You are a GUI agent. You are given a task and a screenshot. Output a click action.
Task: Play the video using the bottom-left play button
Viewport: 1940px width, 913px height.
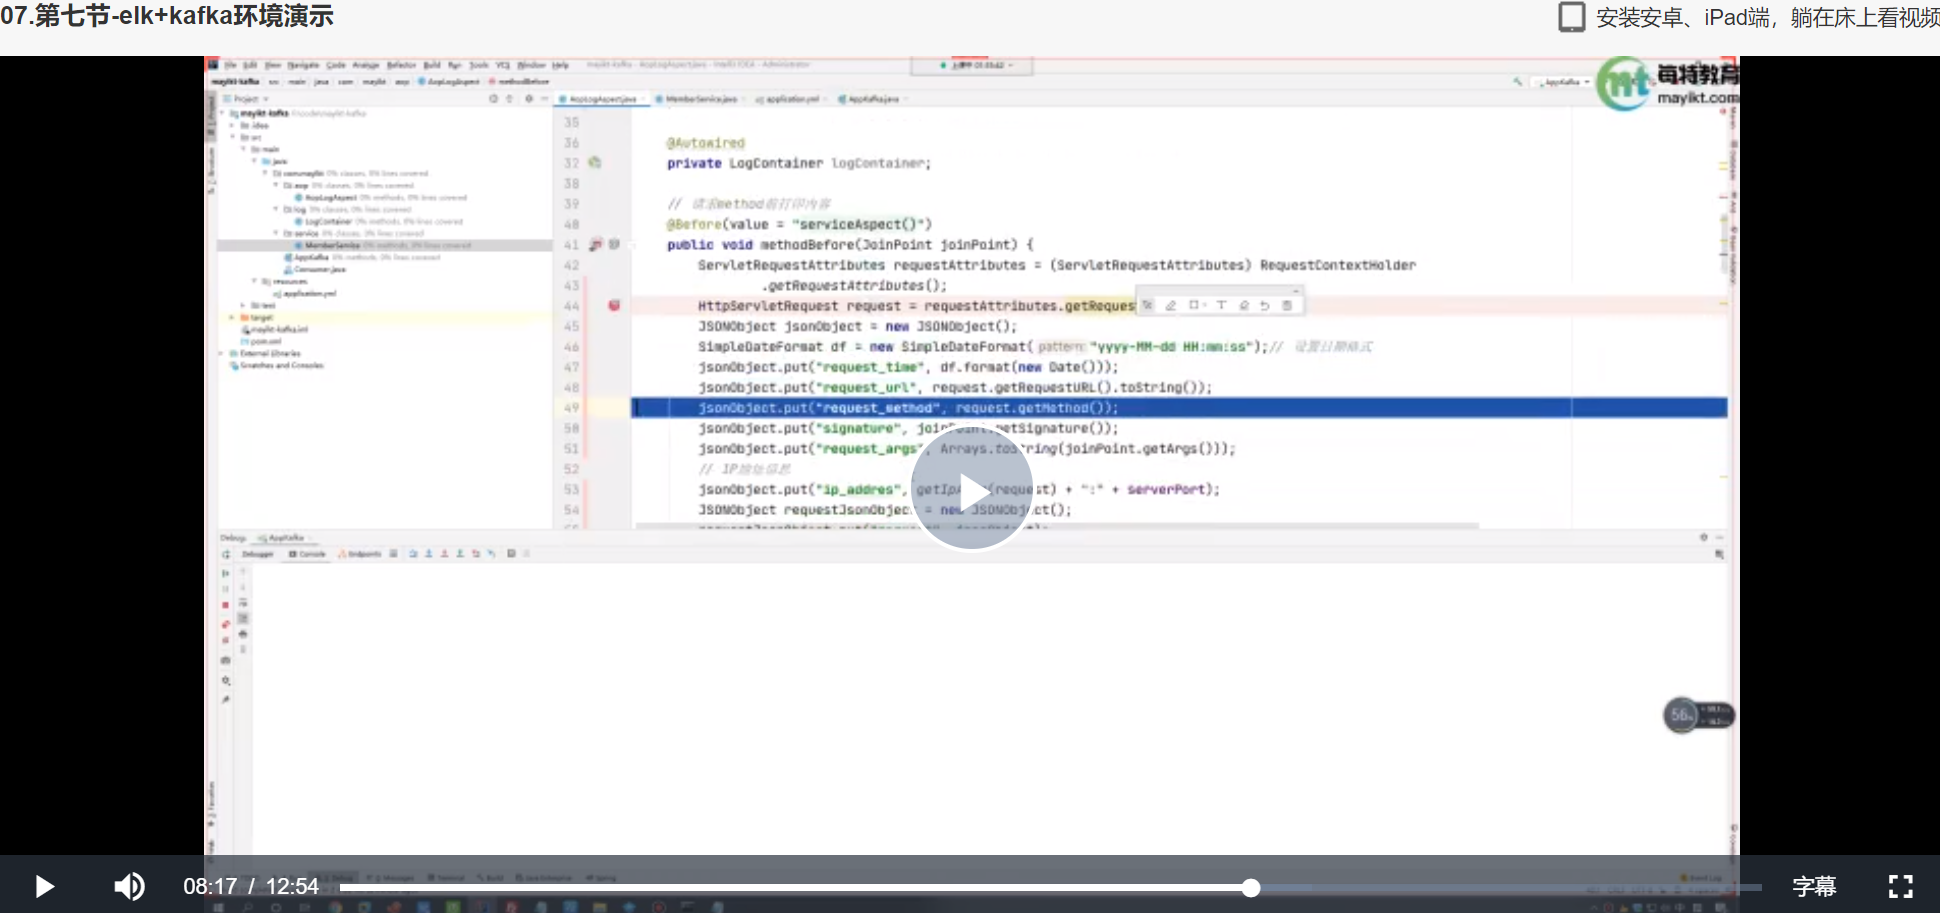click(x=44, y=887)
